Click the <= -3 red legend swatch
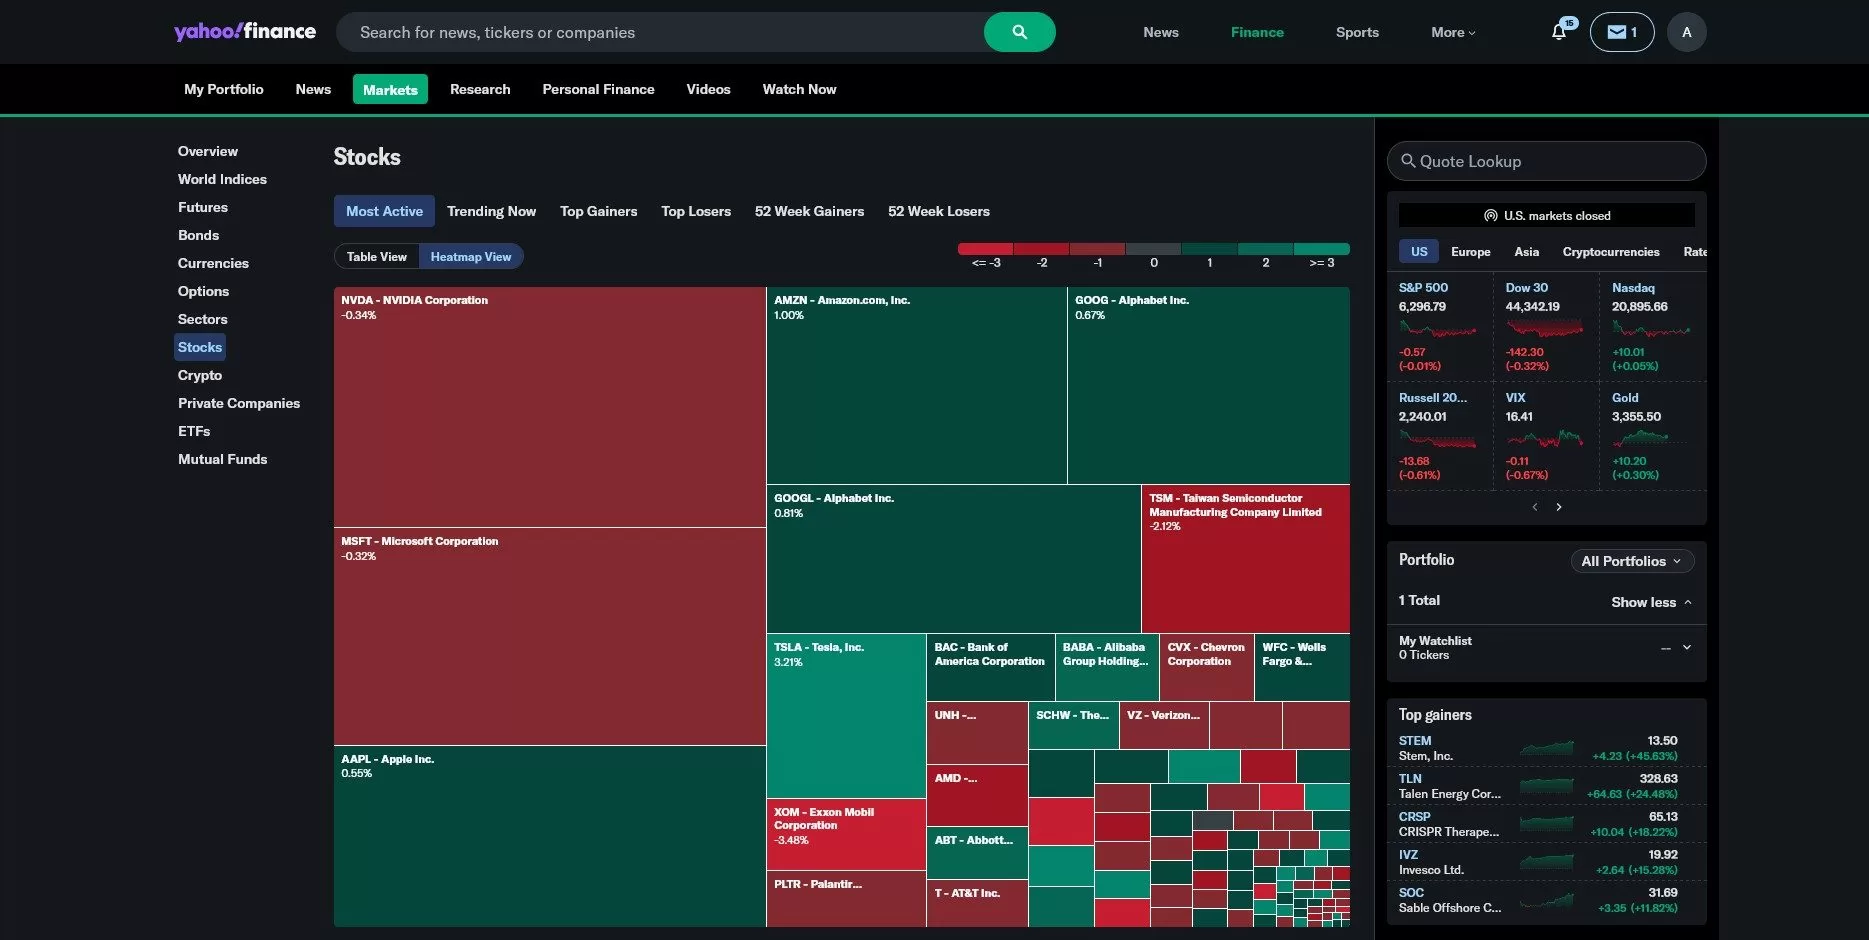The height and width of the screenshot is (940, 1869). pos(985,249)
